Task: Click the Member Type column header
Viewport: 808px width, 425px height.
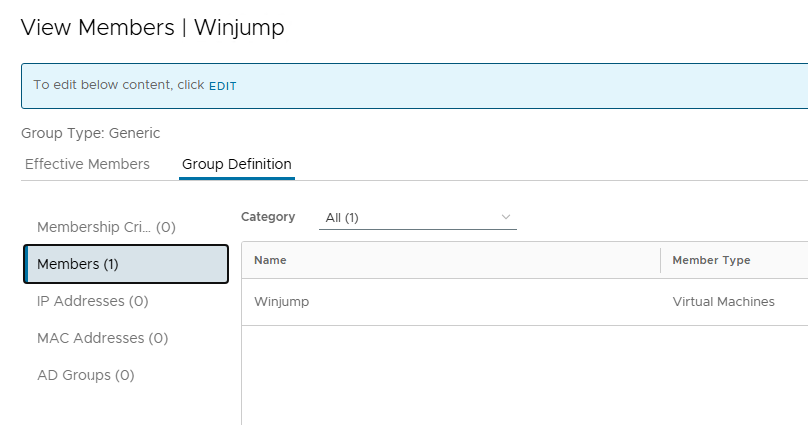Action: [711, 260]
